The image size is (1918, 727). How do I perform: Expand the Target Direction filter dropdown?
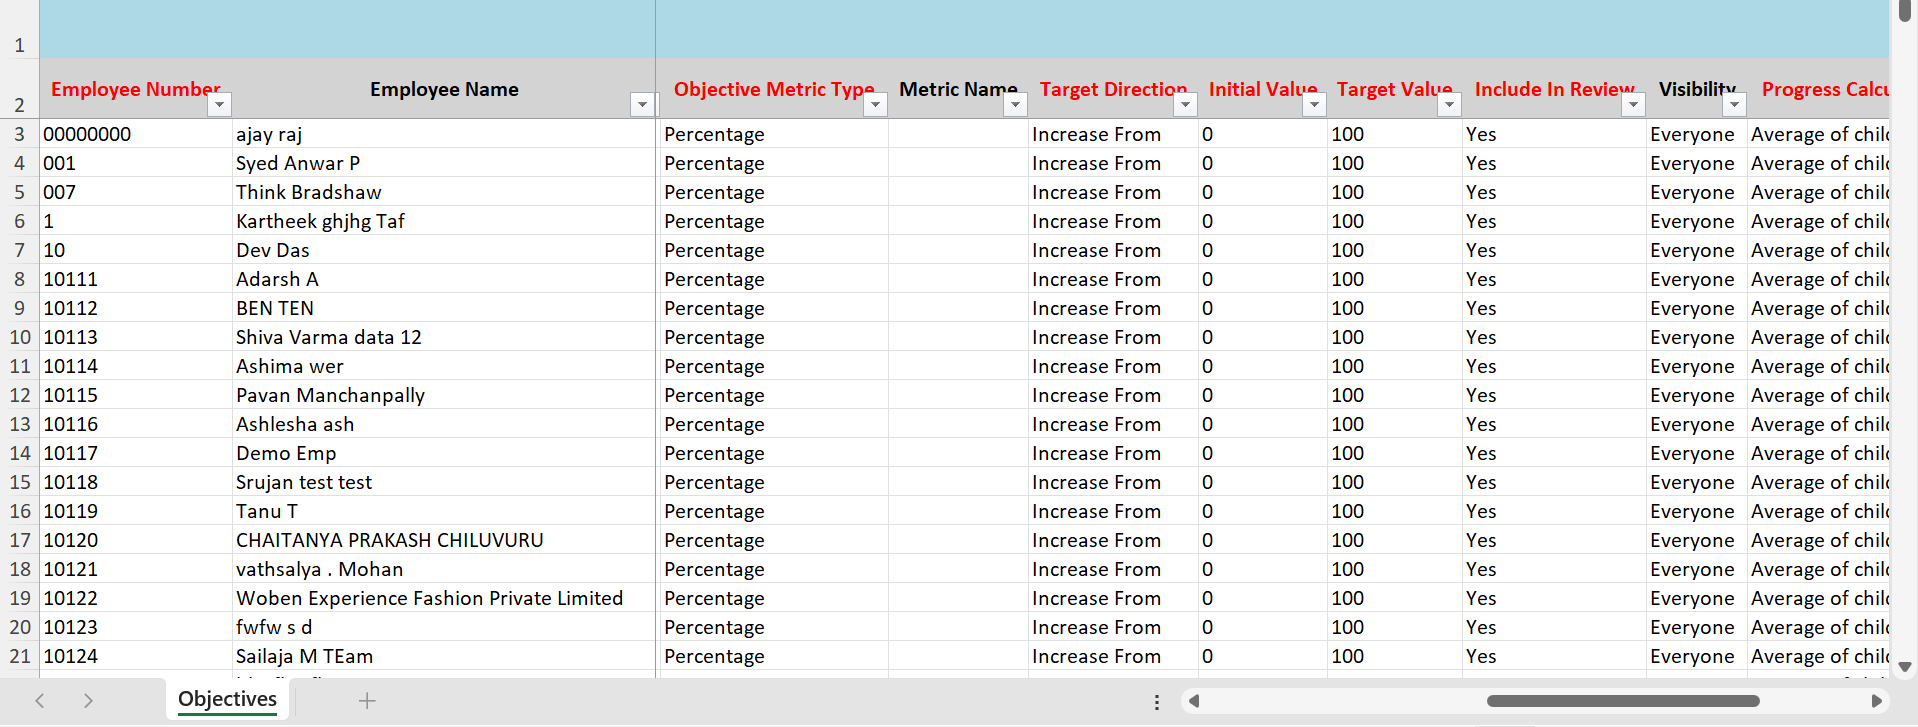[x=1185, y=105]
